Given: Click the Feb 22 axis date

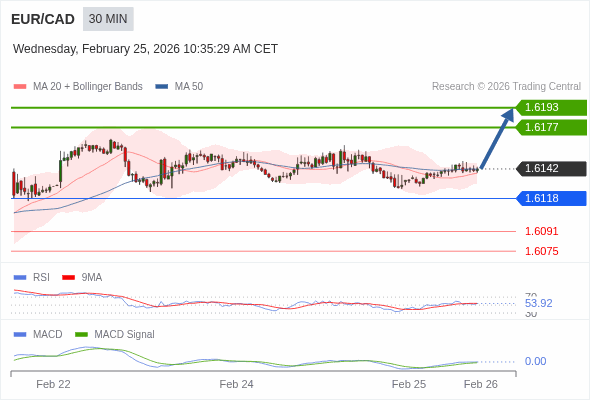Looking at the screenshot, I should [53, 384].
